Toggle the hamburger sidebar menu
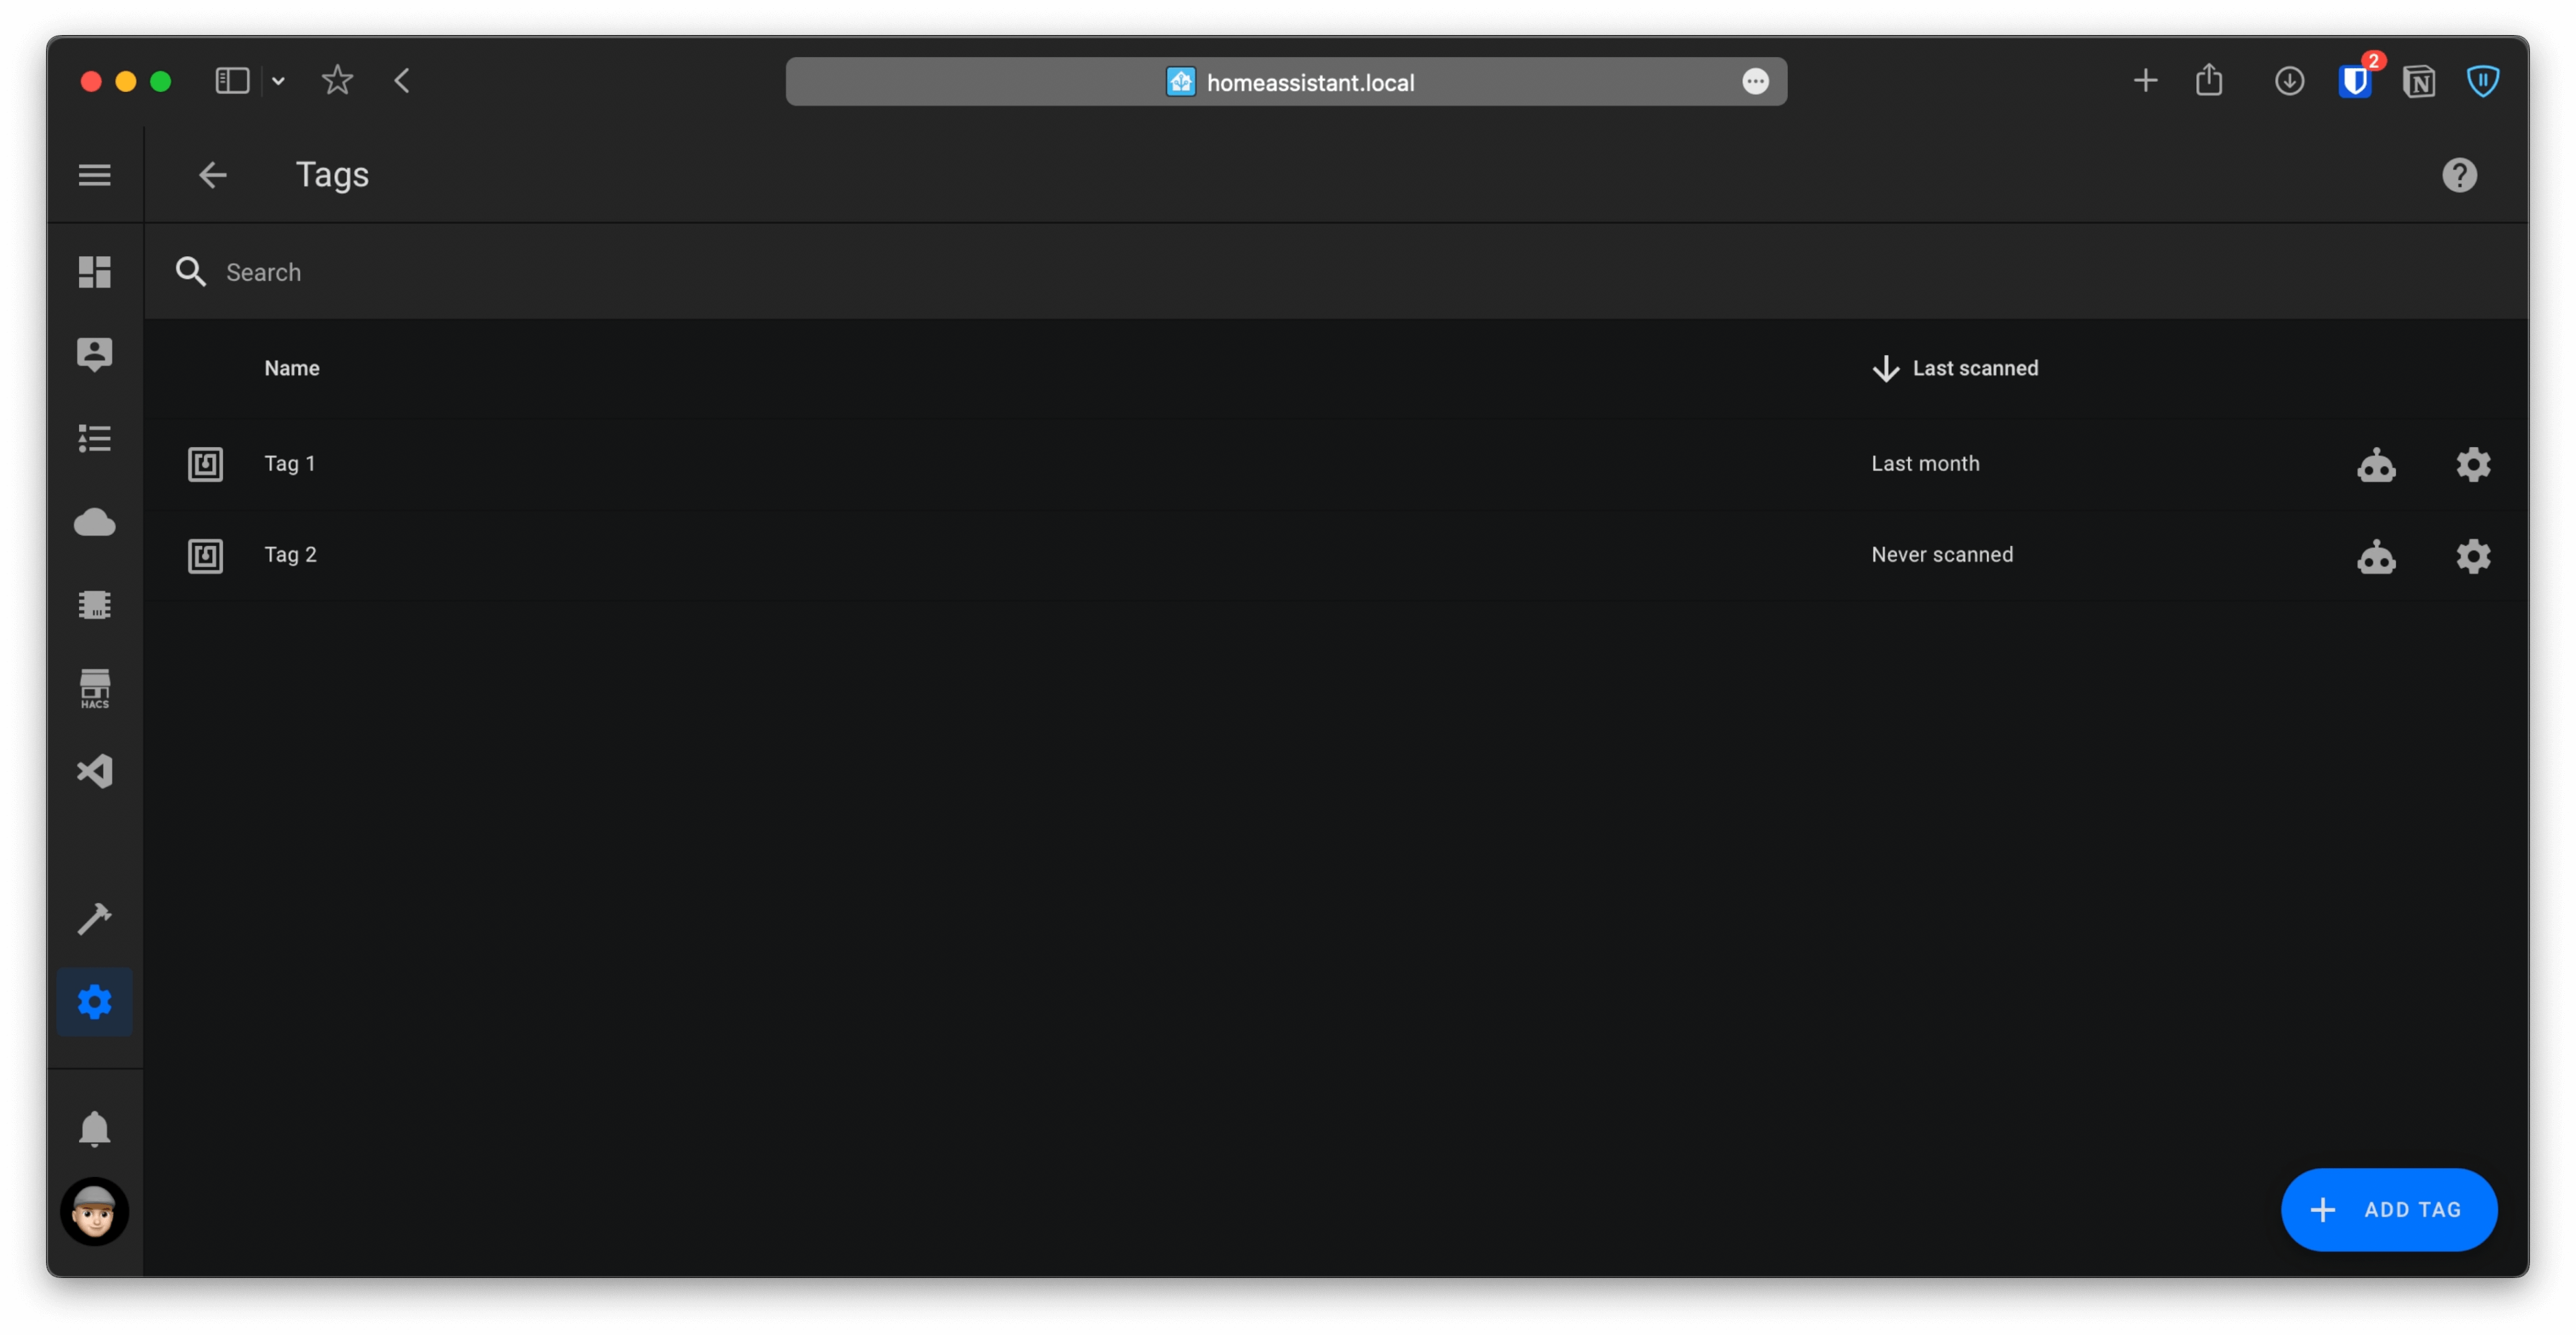Screen dimensions: 2576x1335 95,175
